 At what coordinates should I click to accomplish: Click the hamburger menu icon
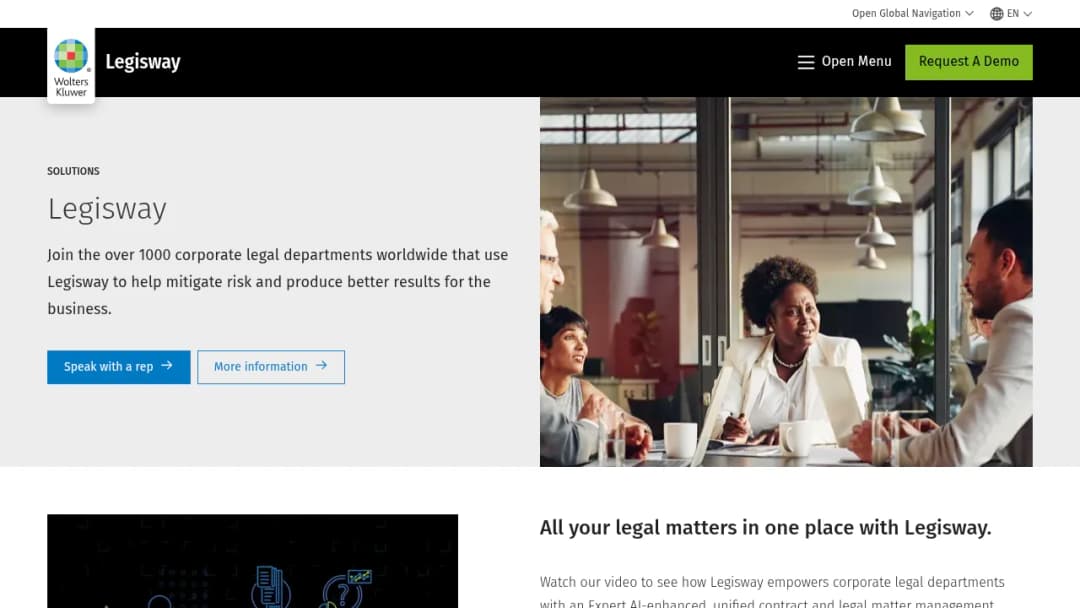[806, 62]
